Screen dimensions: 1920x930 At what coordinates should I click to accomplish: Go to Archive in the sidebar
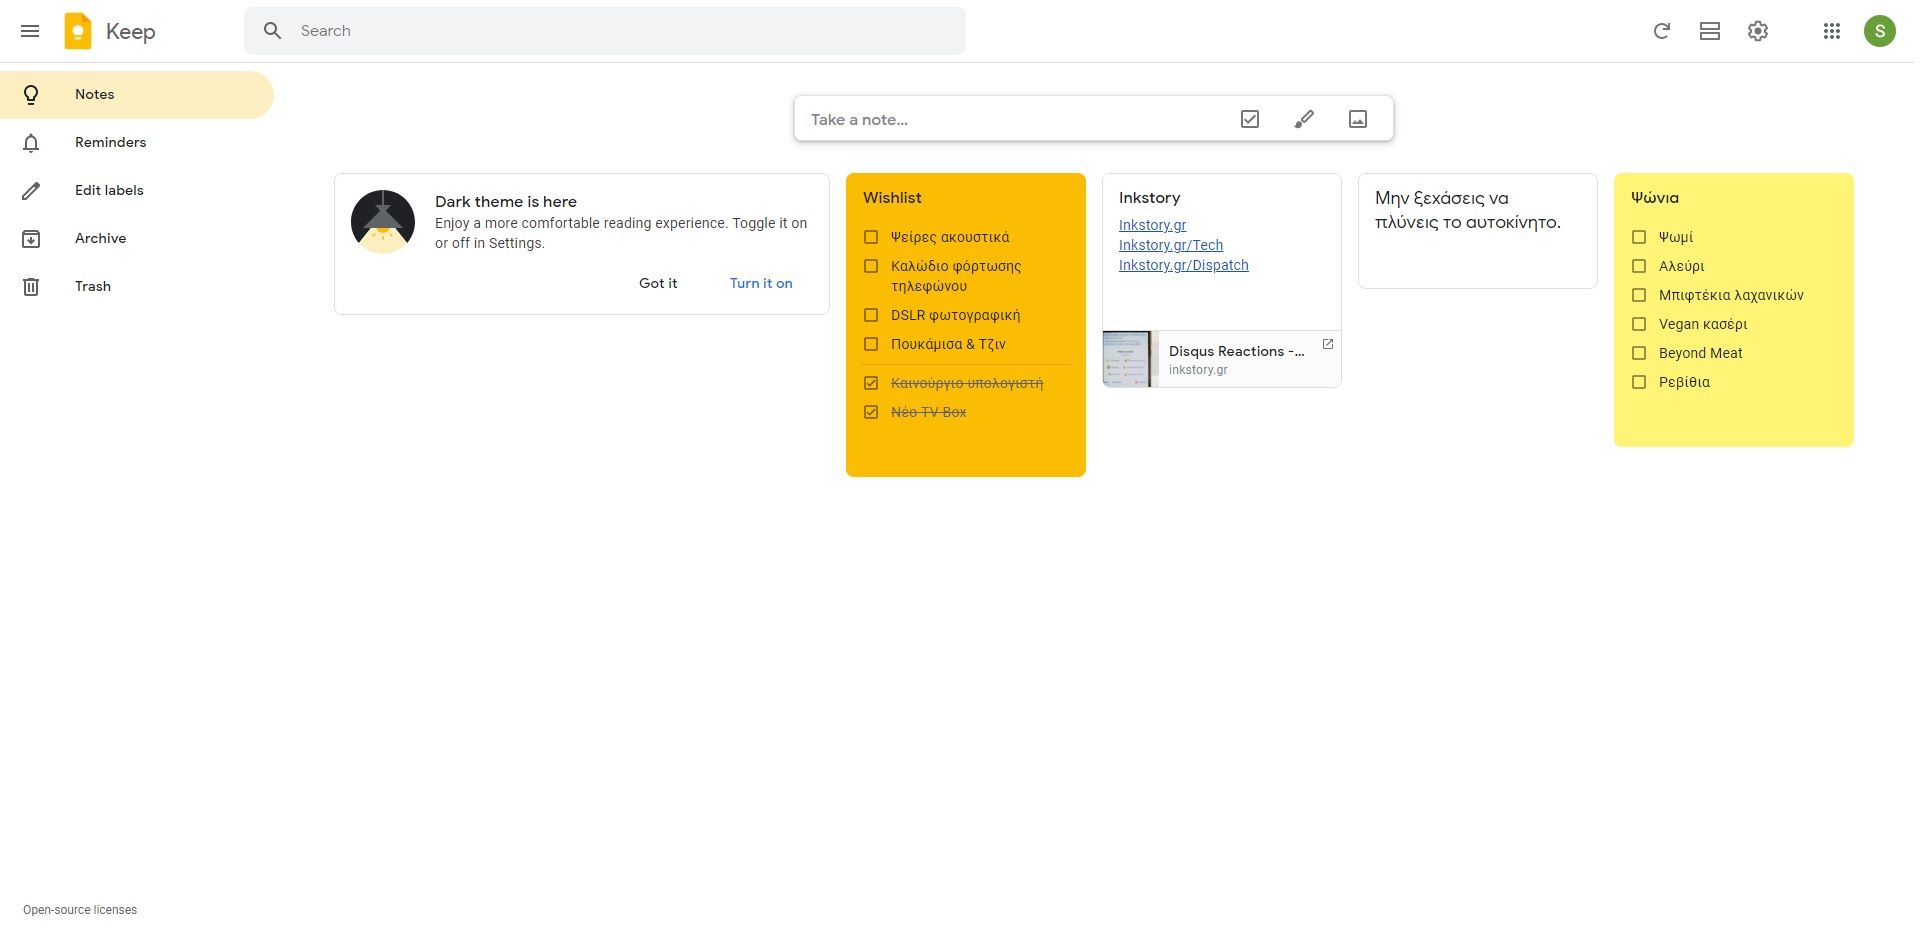(100, 238)
